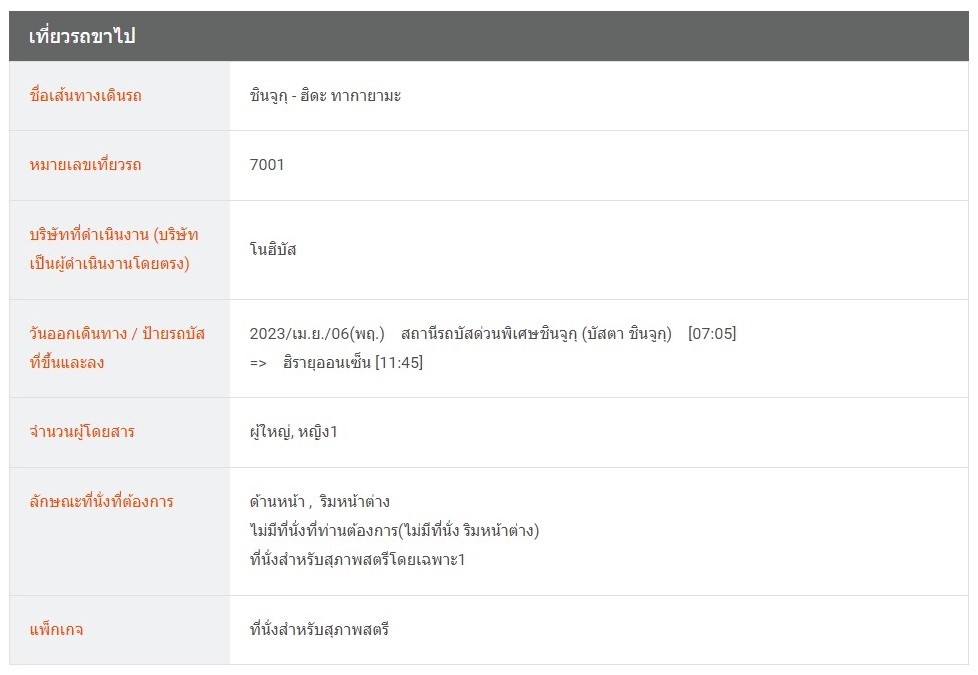
Task: Click the seat preference ด้านหน้า , ริมหน้าต่าง
Action: pyautogui.click(x=319, y=501)
